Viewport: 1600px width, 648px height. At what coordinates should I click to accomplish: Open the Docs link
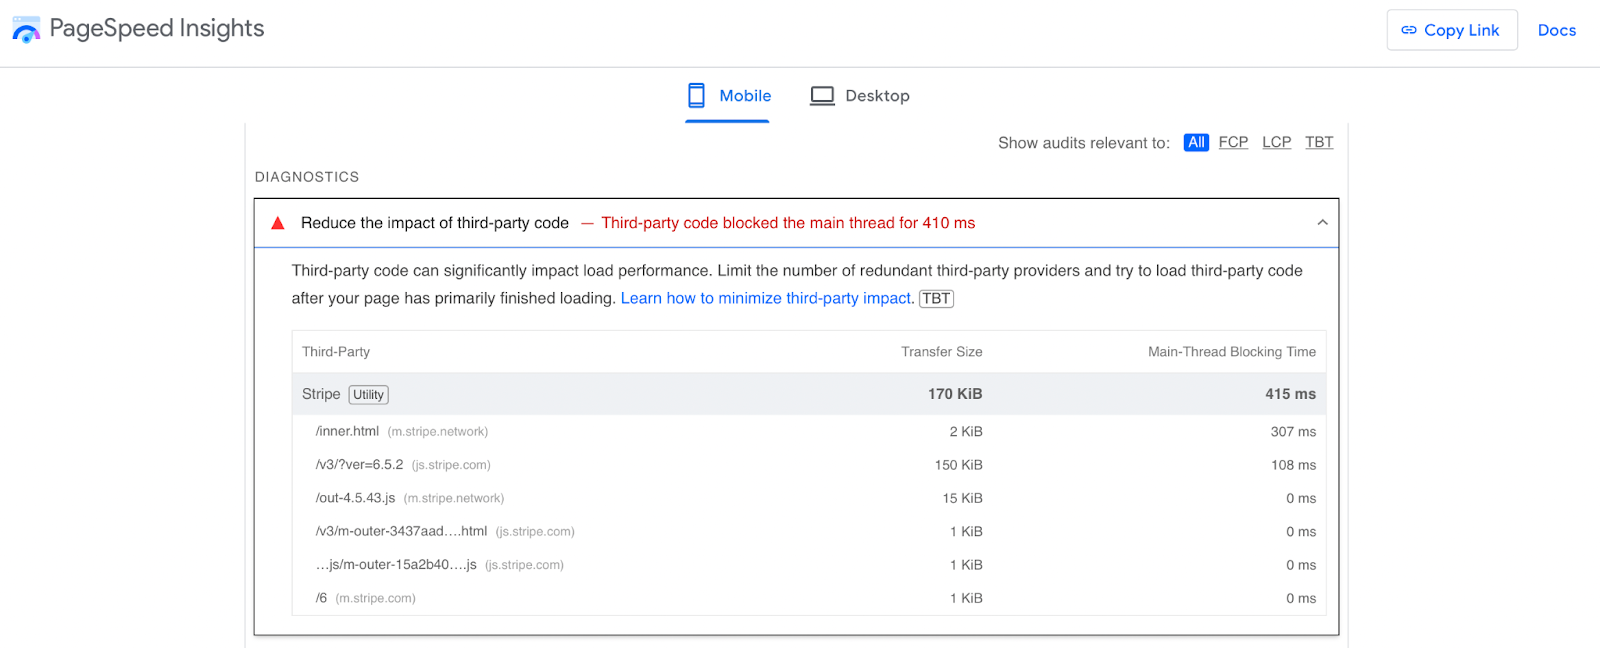(x=1556, y=30)
